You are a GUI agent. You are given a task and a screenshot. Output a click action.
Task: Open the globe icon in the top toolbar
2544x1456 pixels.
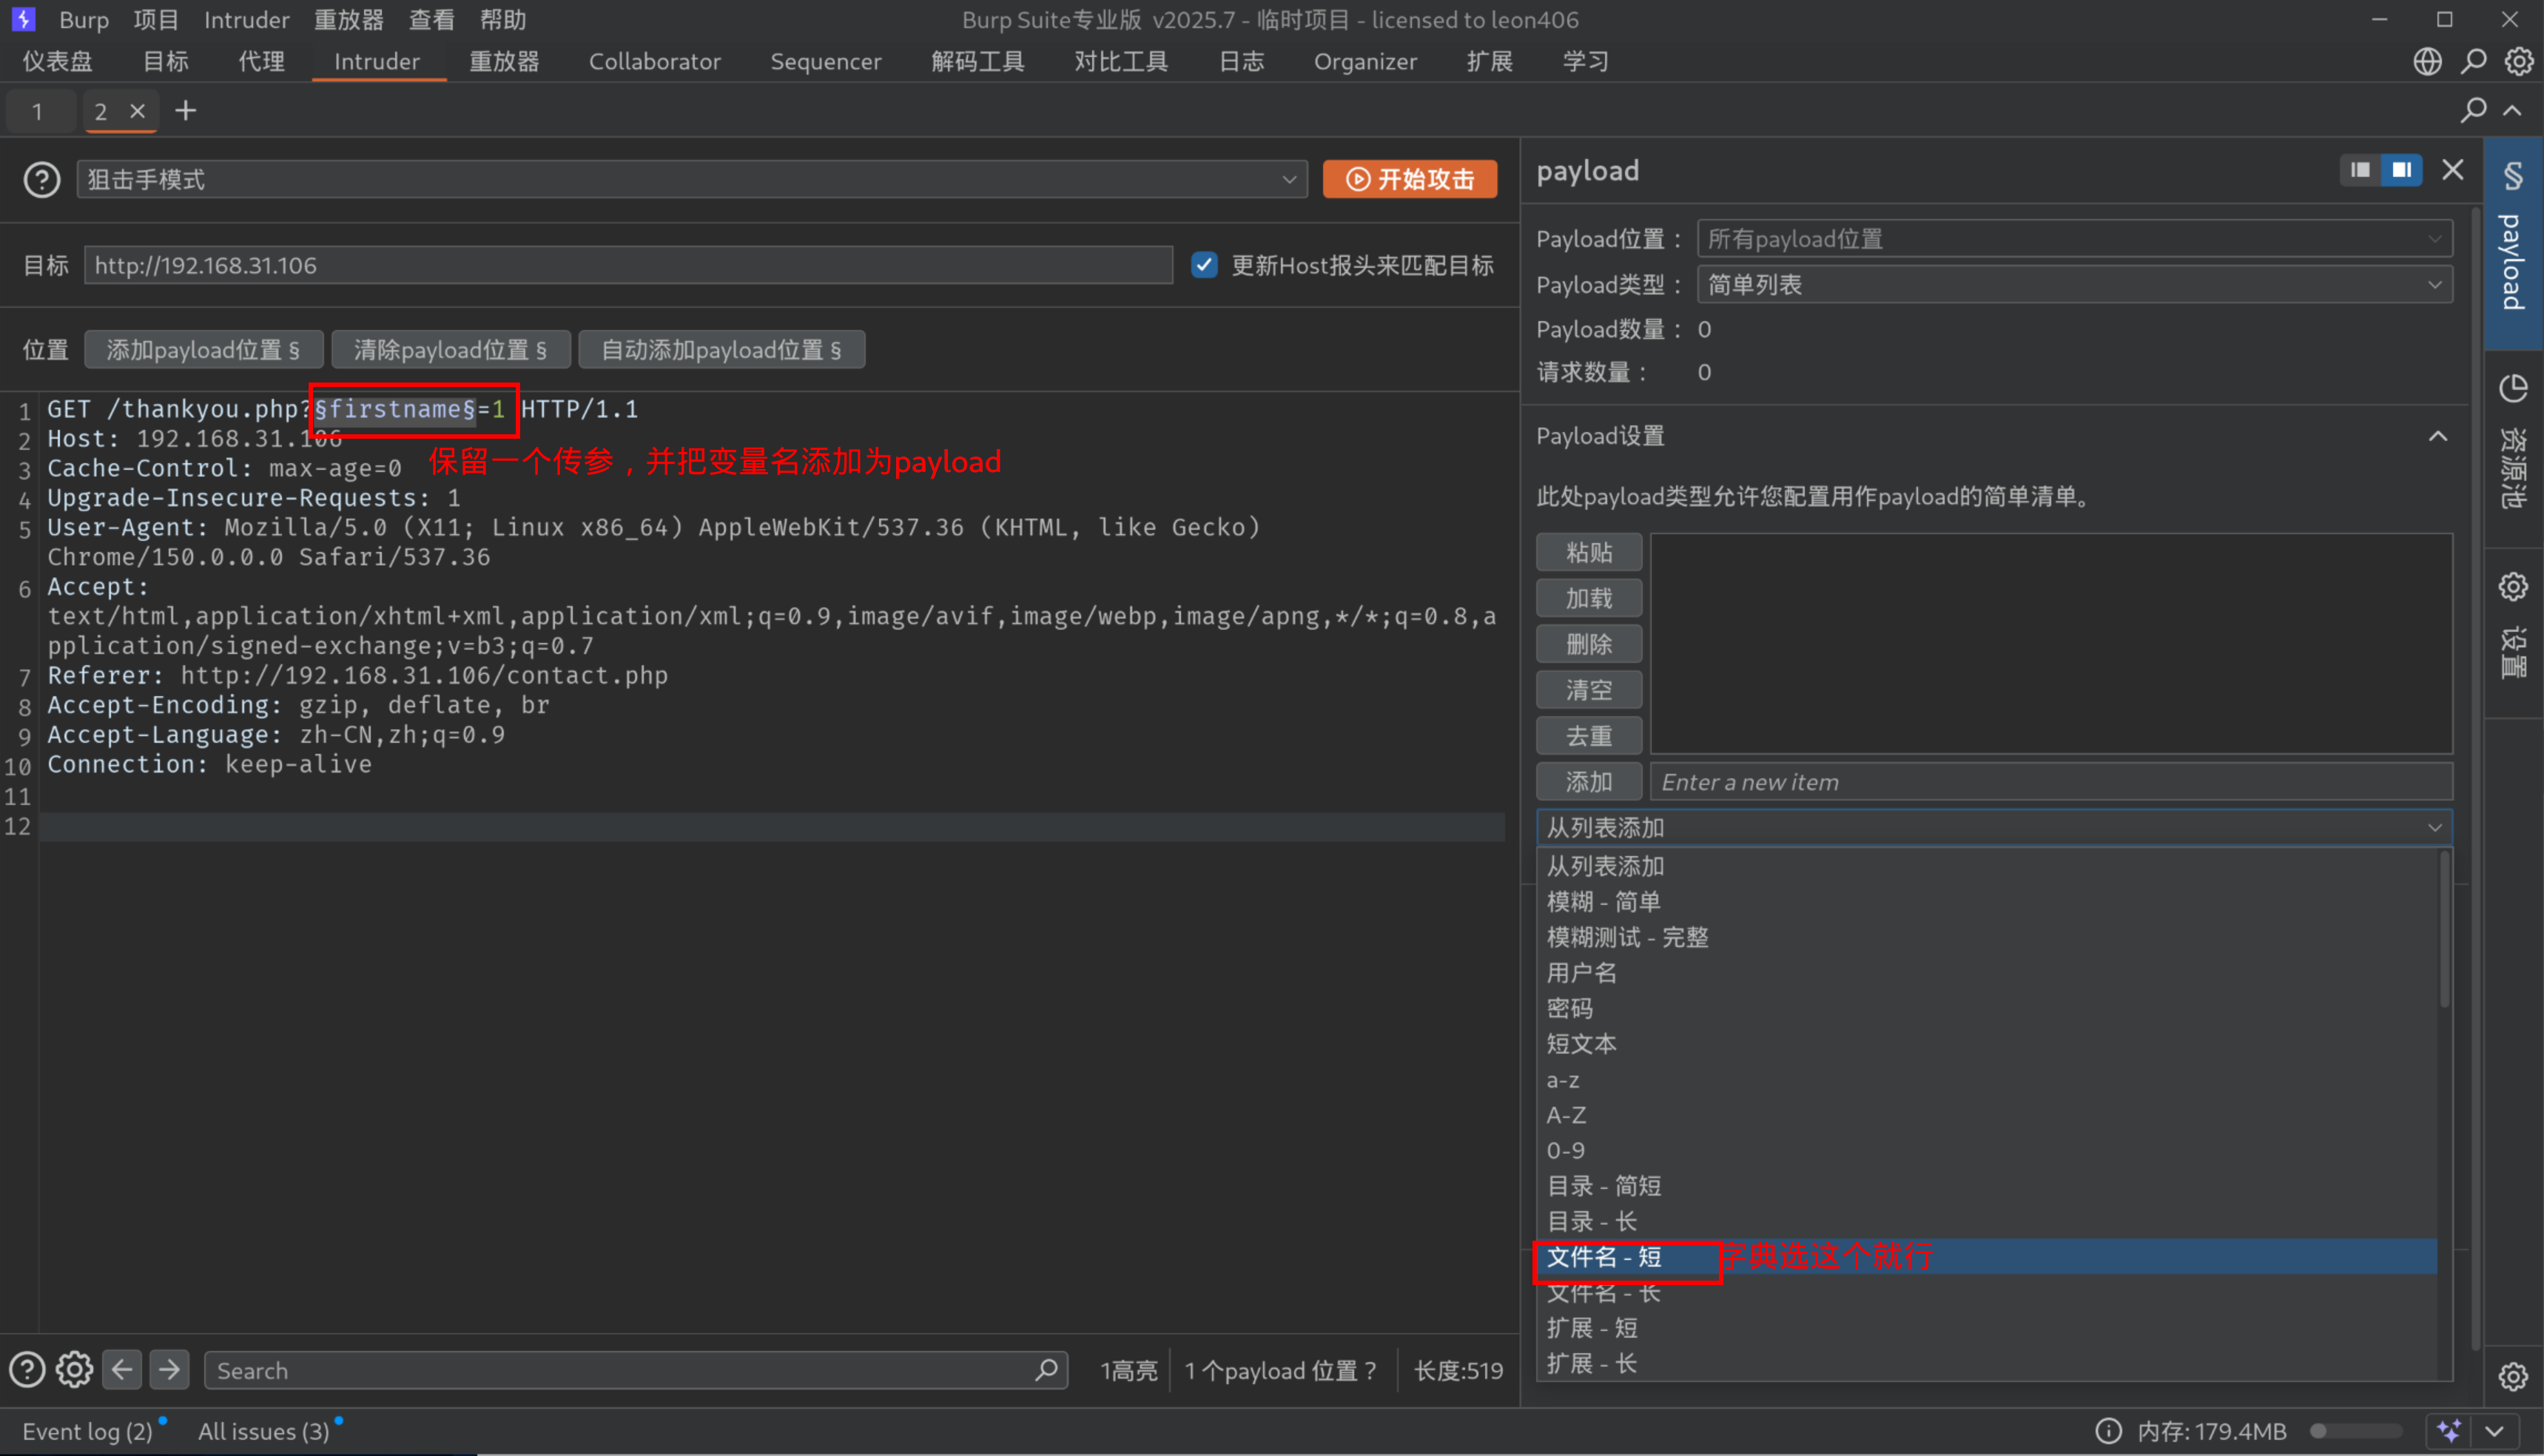click(x=2427, y=61)
